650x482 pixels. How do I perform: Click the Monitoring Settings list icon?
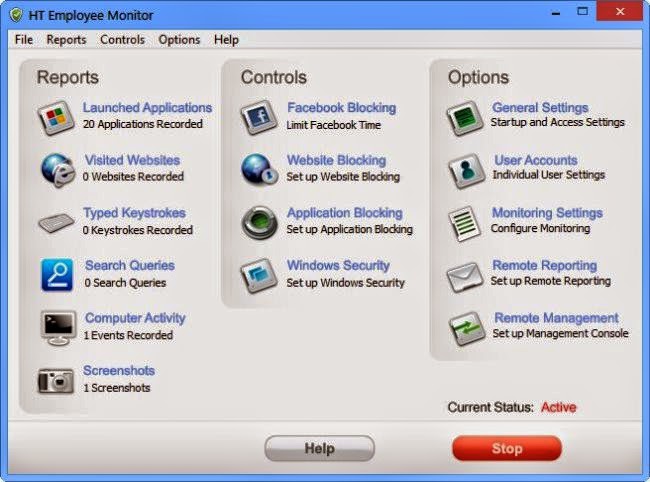(464, 223)
